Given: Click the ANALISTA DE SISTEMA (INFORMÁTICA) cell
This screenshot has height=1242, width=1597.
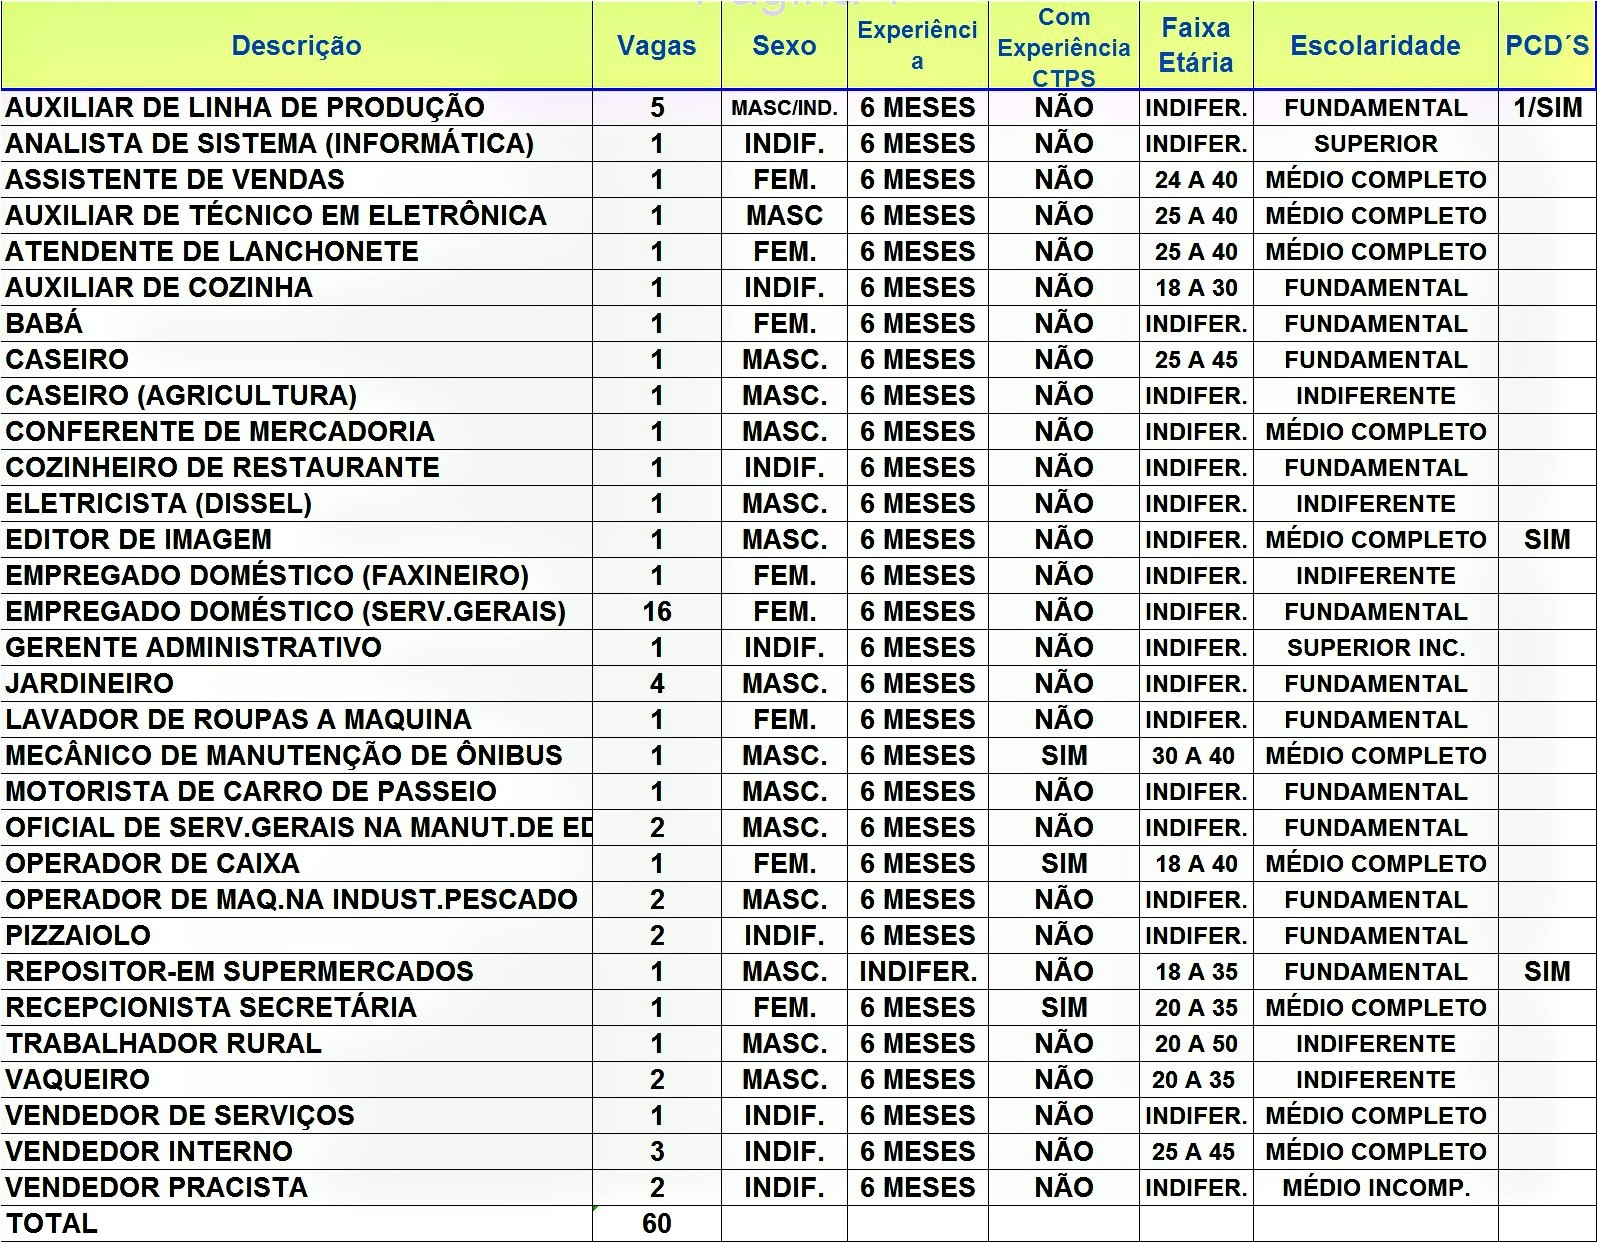Looking at the screenshot, I should 269,144.
